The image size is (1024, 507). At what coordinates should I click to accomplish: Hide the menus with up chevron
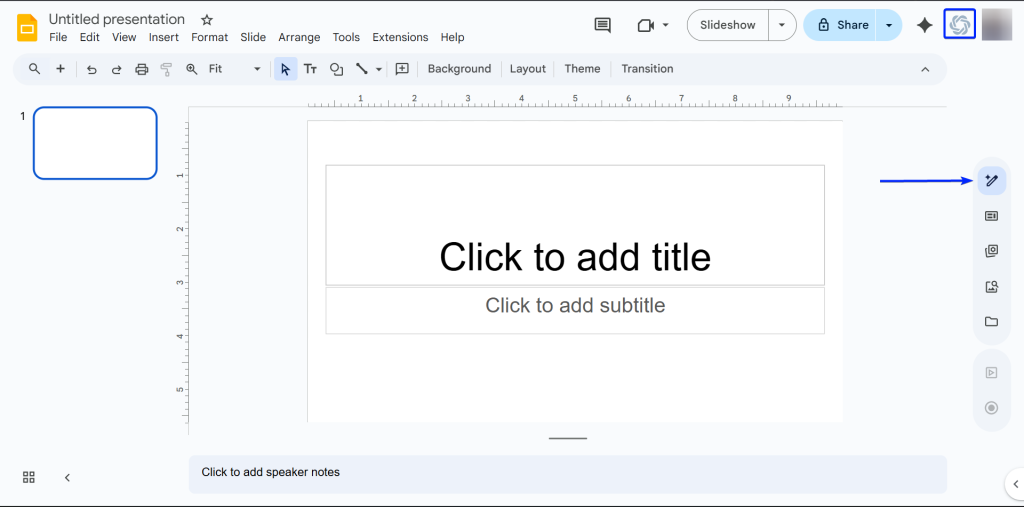925,69
